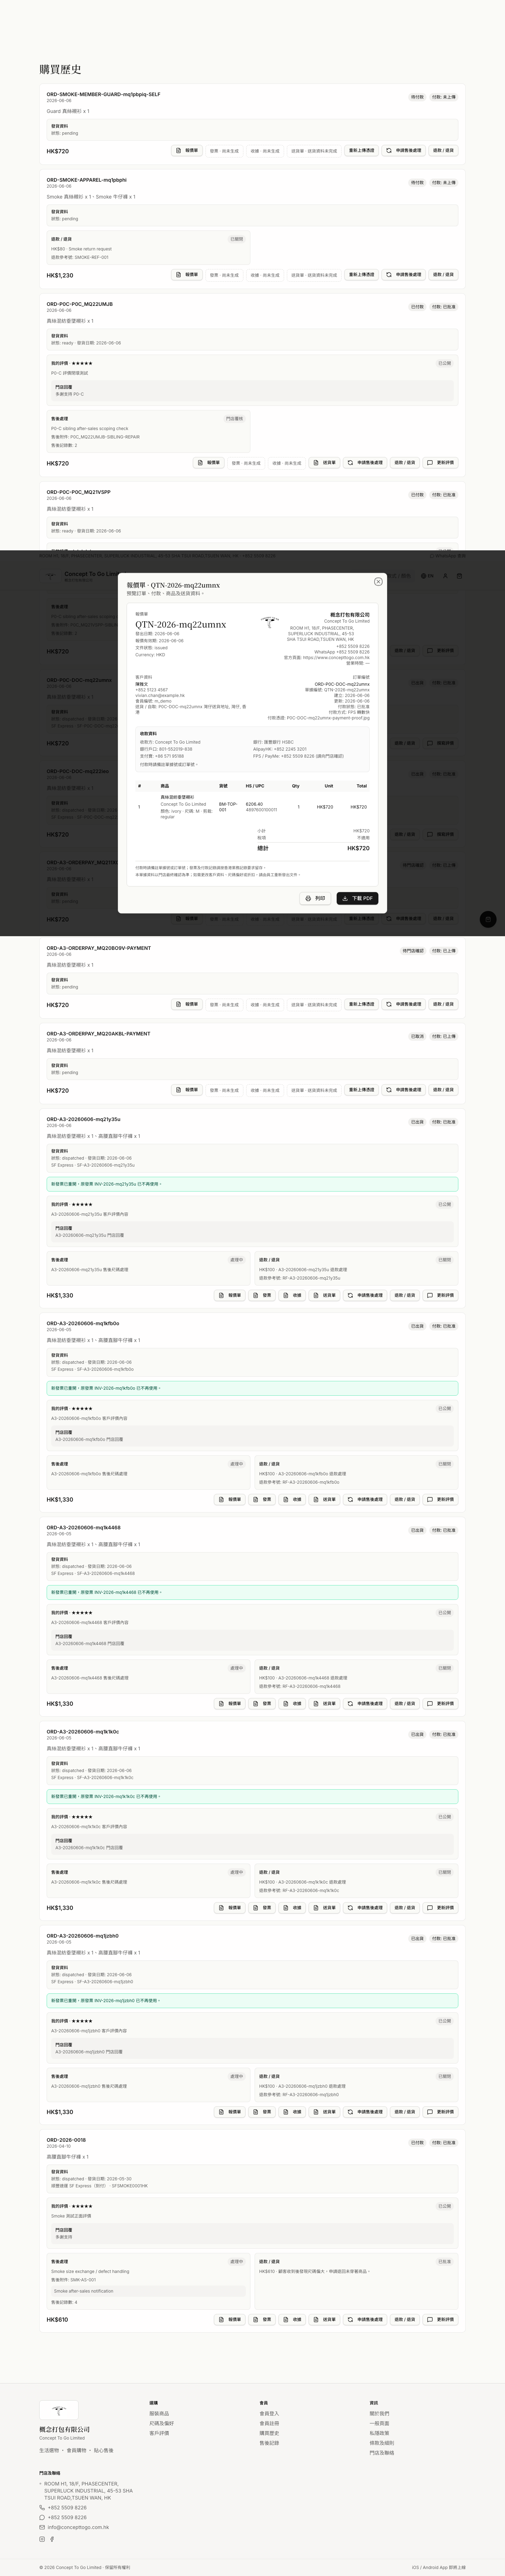The height and width of the screenshot is (2576, 505).
Task: Open 服裝商品 footer link
Action: point(159,2413)
